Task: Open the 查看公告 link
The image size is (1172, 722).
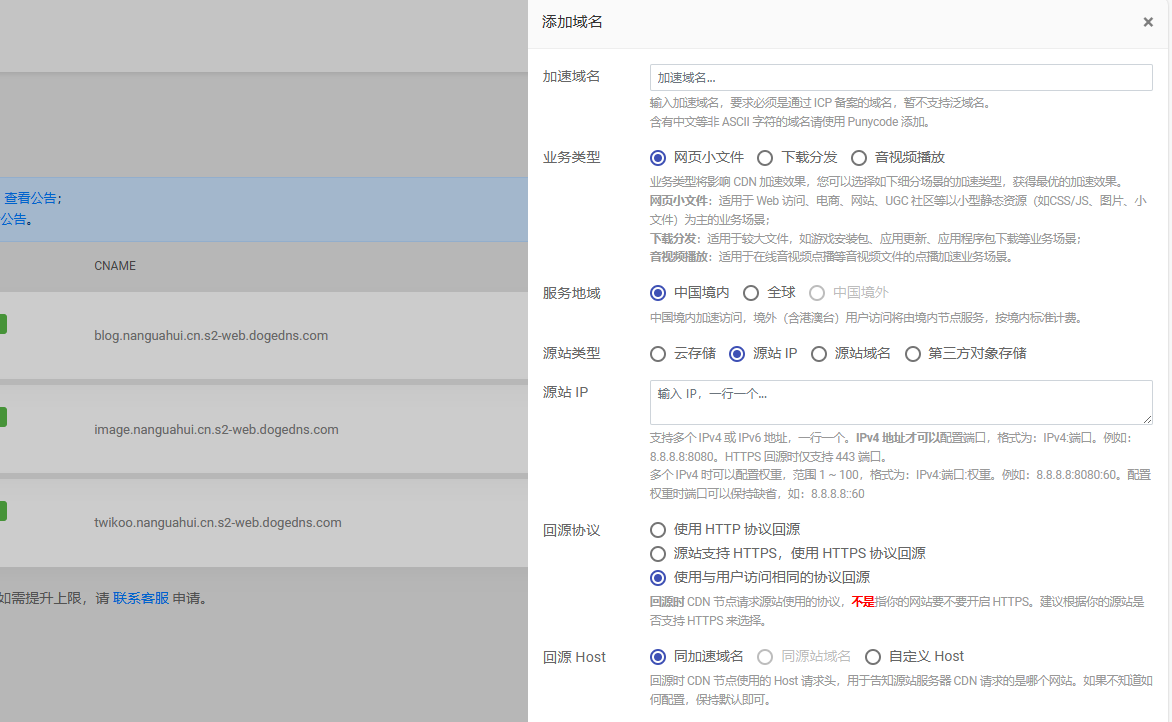Action: click(x=30, y=198)
